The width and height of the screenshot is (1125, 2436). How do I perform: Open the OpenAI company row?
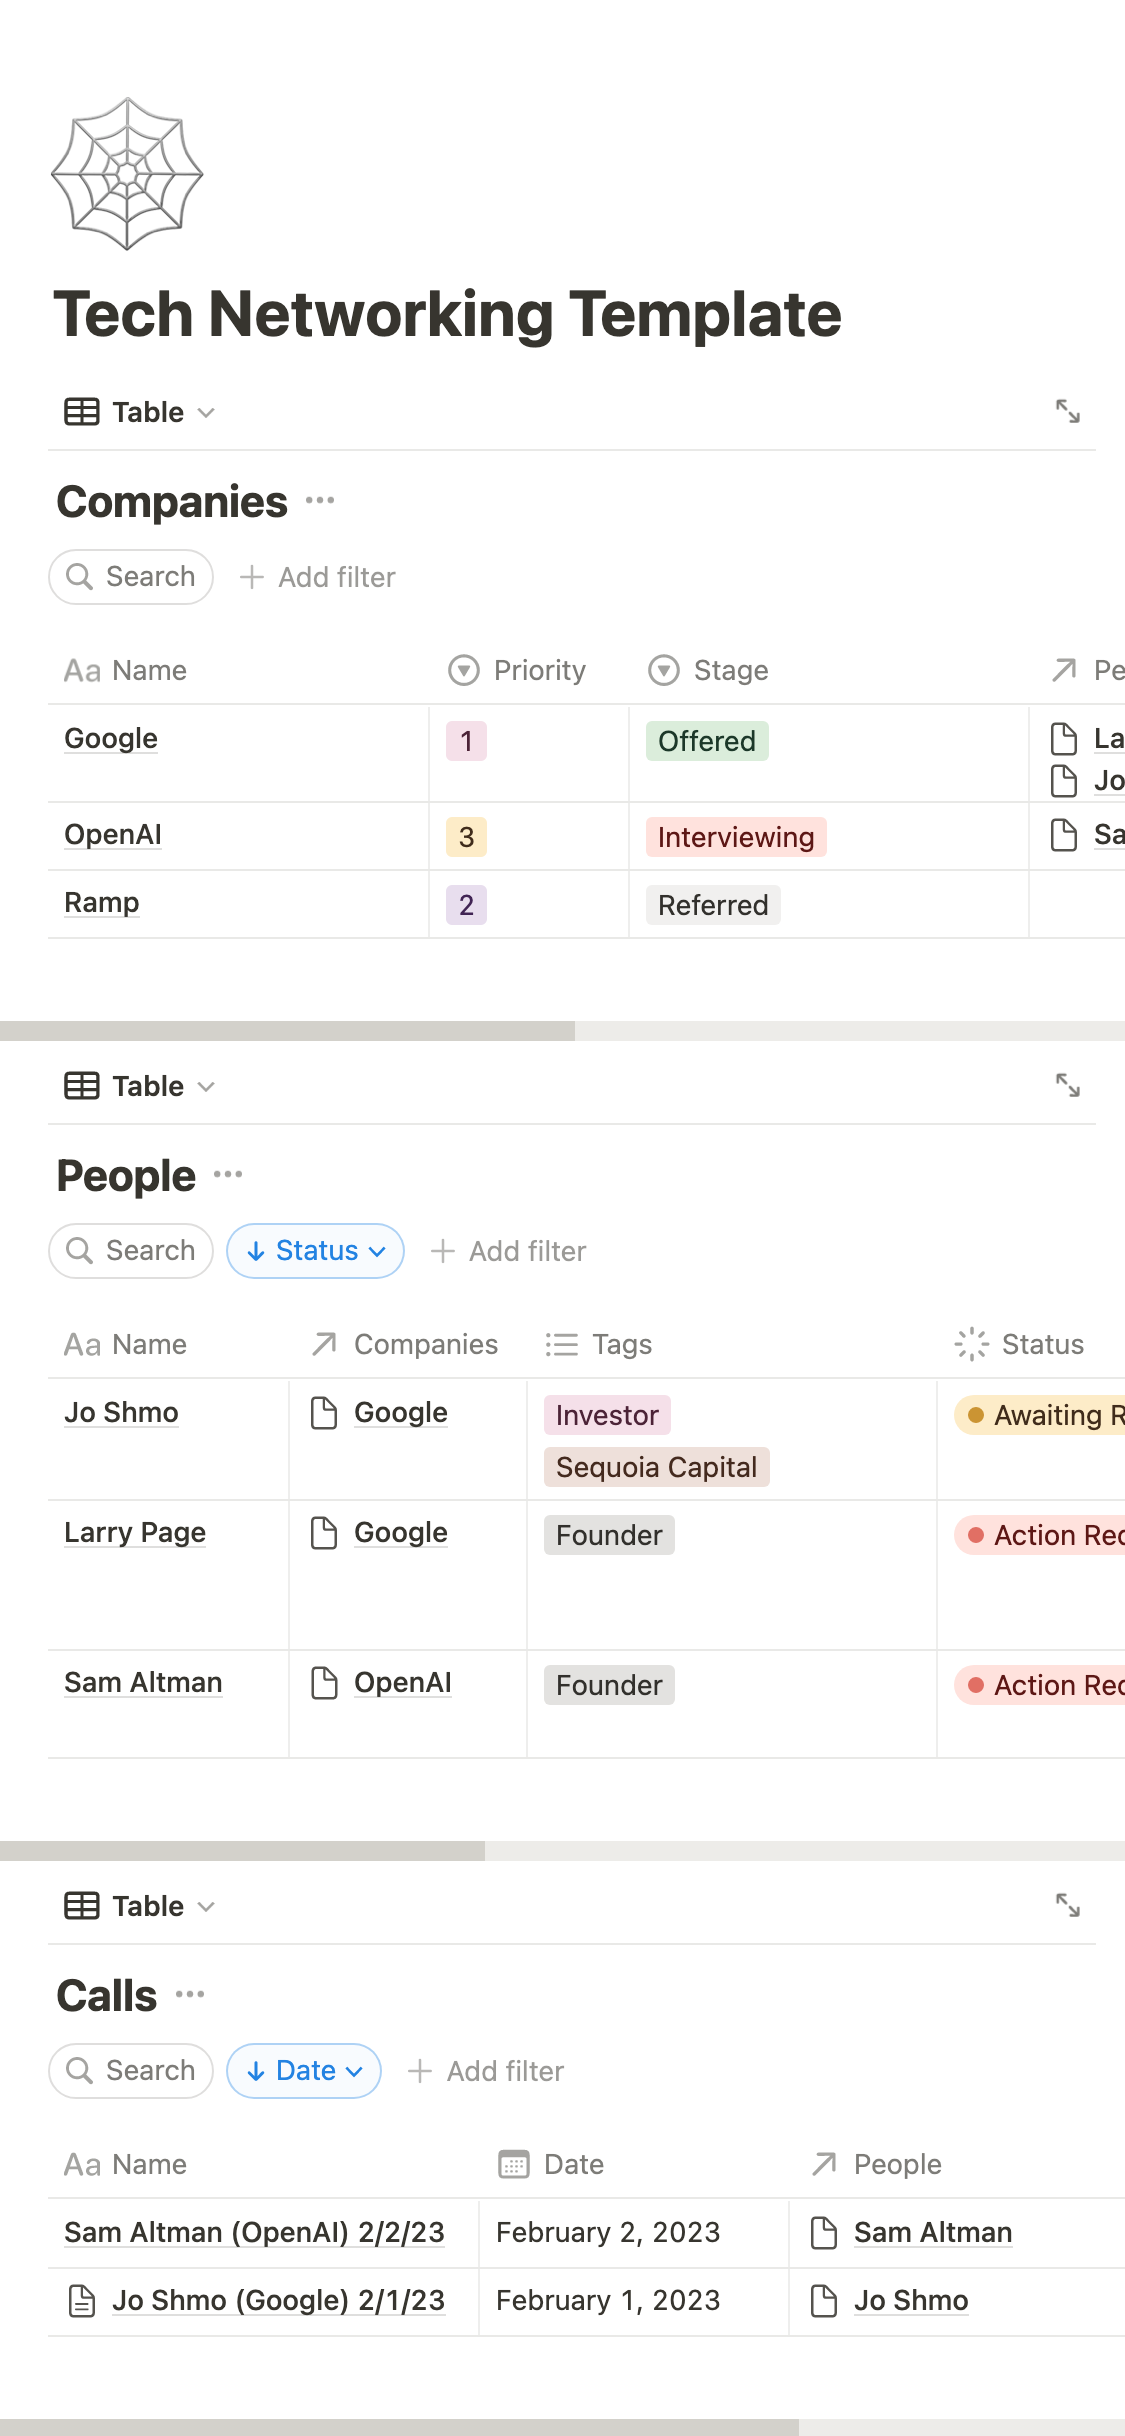pos(113,835)
